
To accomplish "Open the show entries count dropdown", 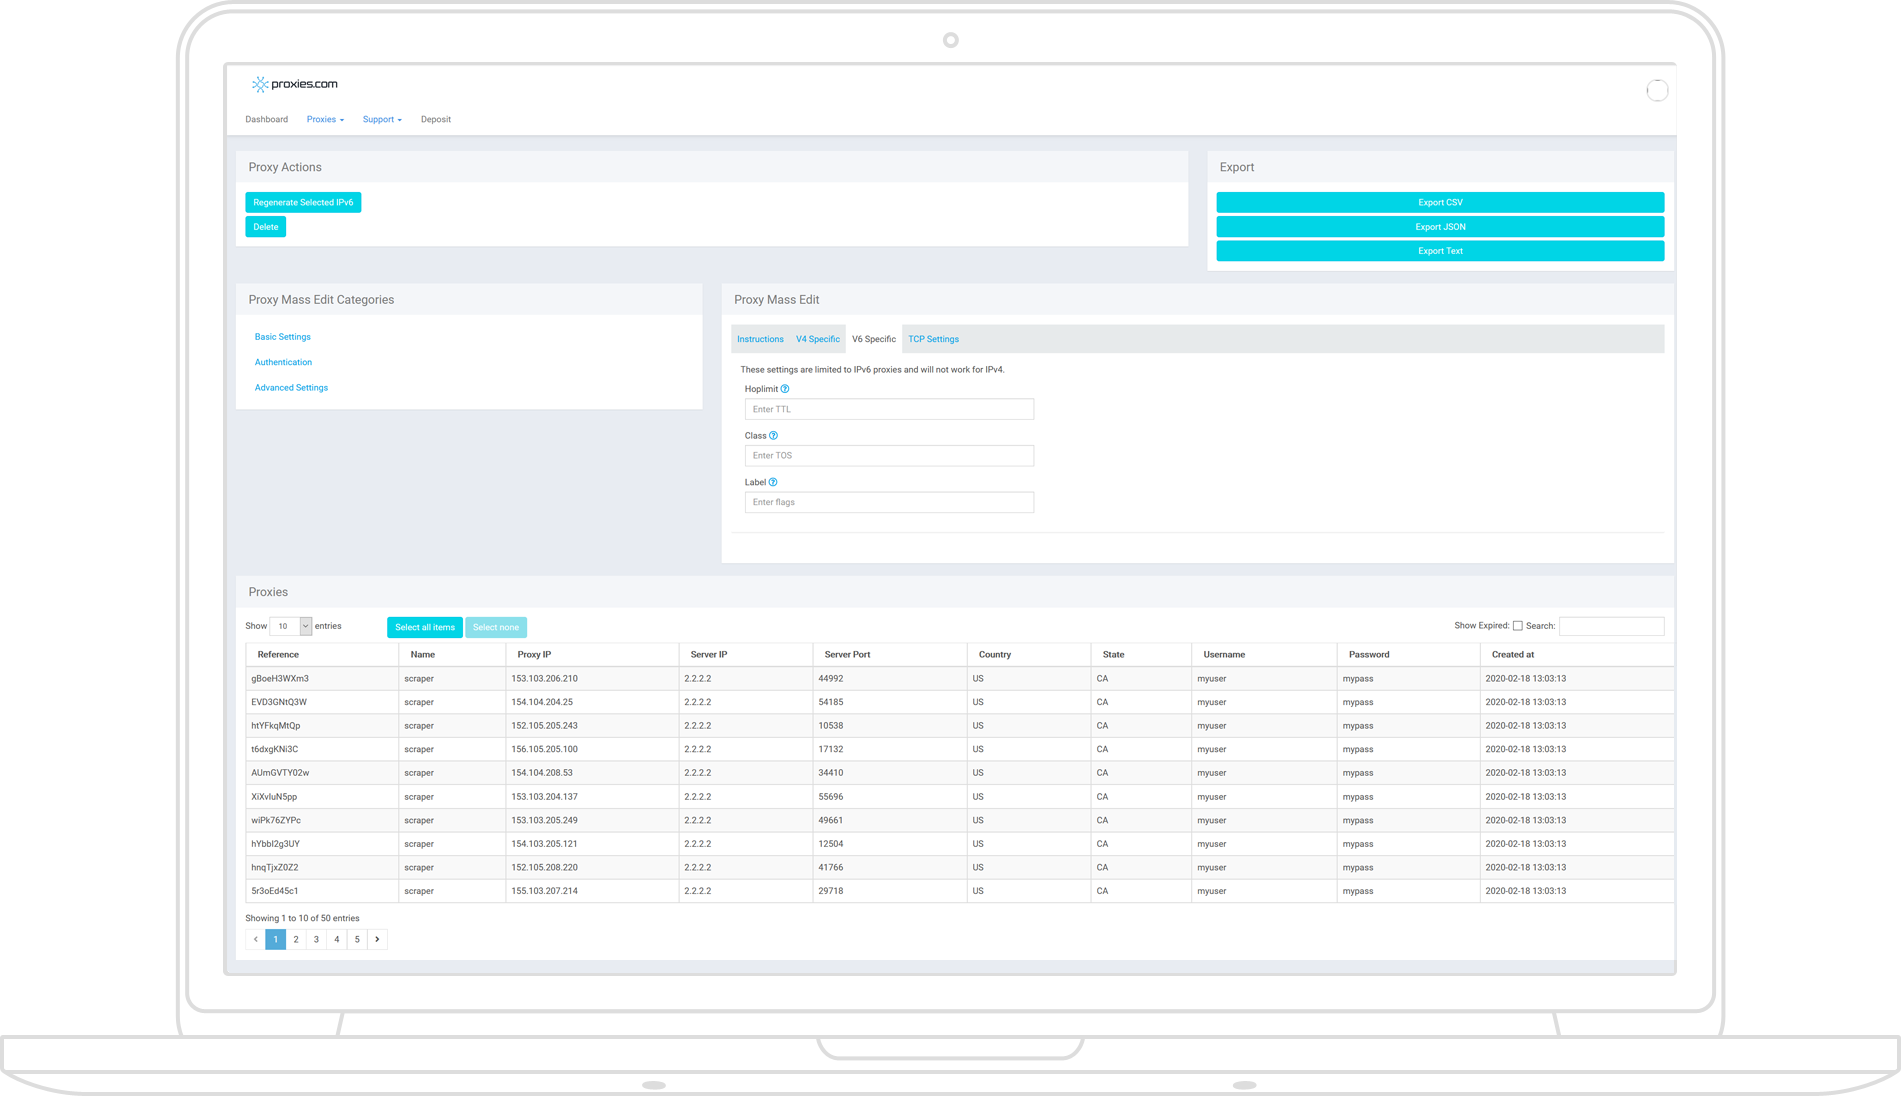I will tap(291, 626).
